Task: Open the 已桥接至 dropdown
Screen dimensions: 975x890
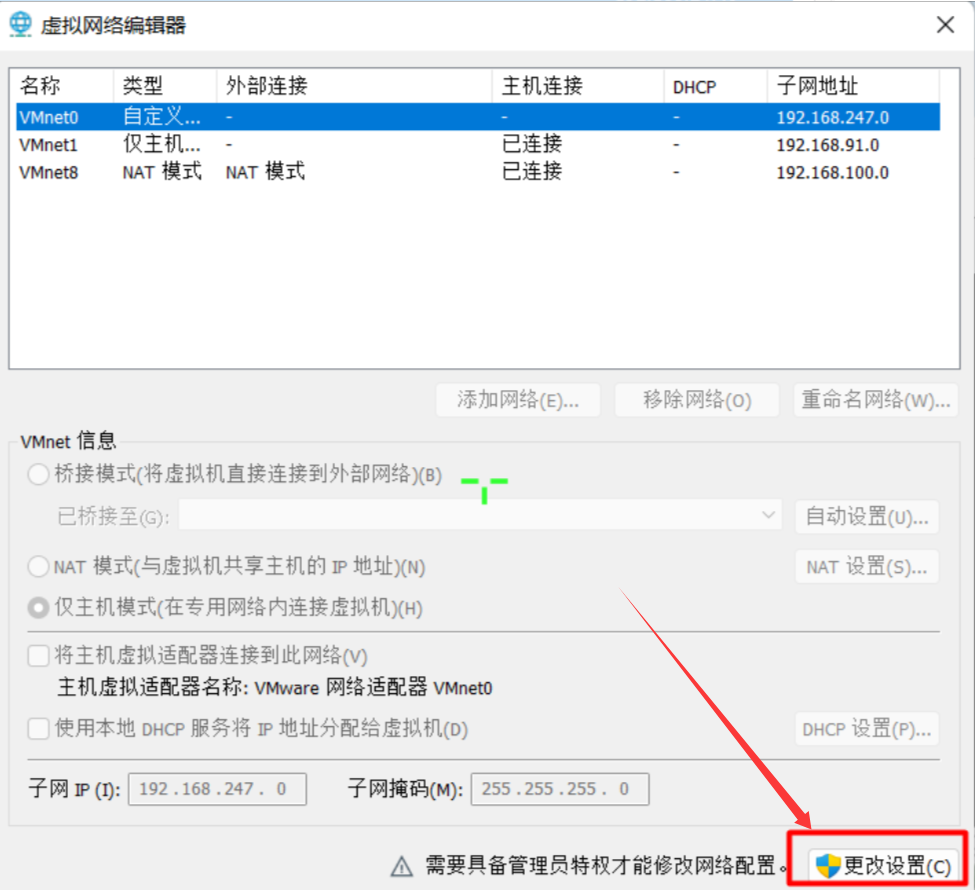Action: pyautogui.click(x=480, y=515)
